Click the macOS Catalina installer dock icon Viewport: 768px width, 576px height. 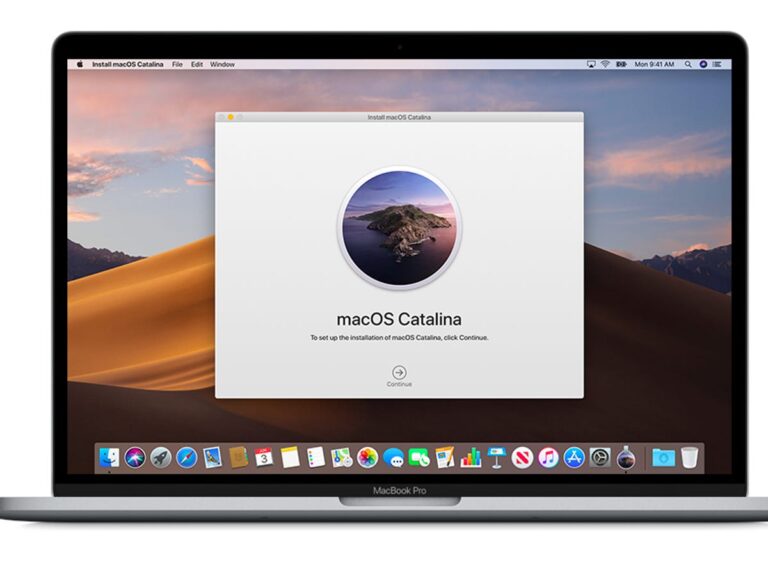[x=626, y=458]
